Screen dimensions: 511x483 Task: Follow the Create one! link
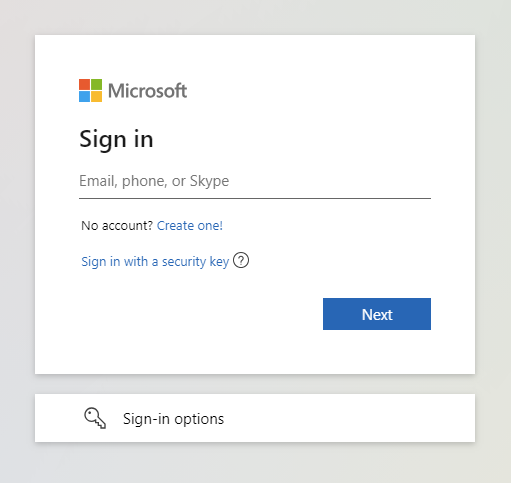[190, 226]
